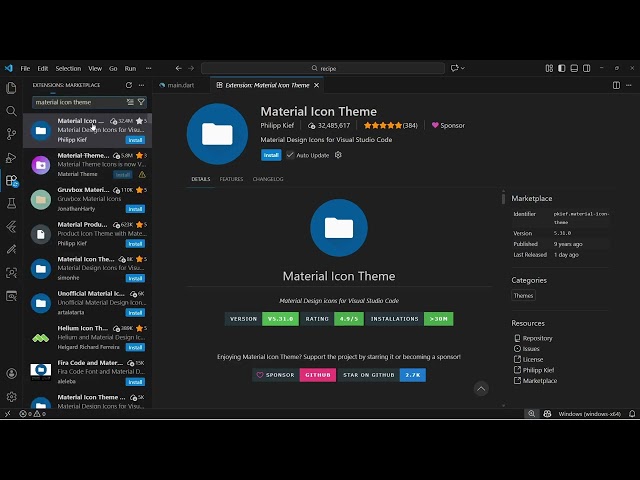Open the Explorer view in activity bar
The image size is (640, 480).
click(11, 88)
